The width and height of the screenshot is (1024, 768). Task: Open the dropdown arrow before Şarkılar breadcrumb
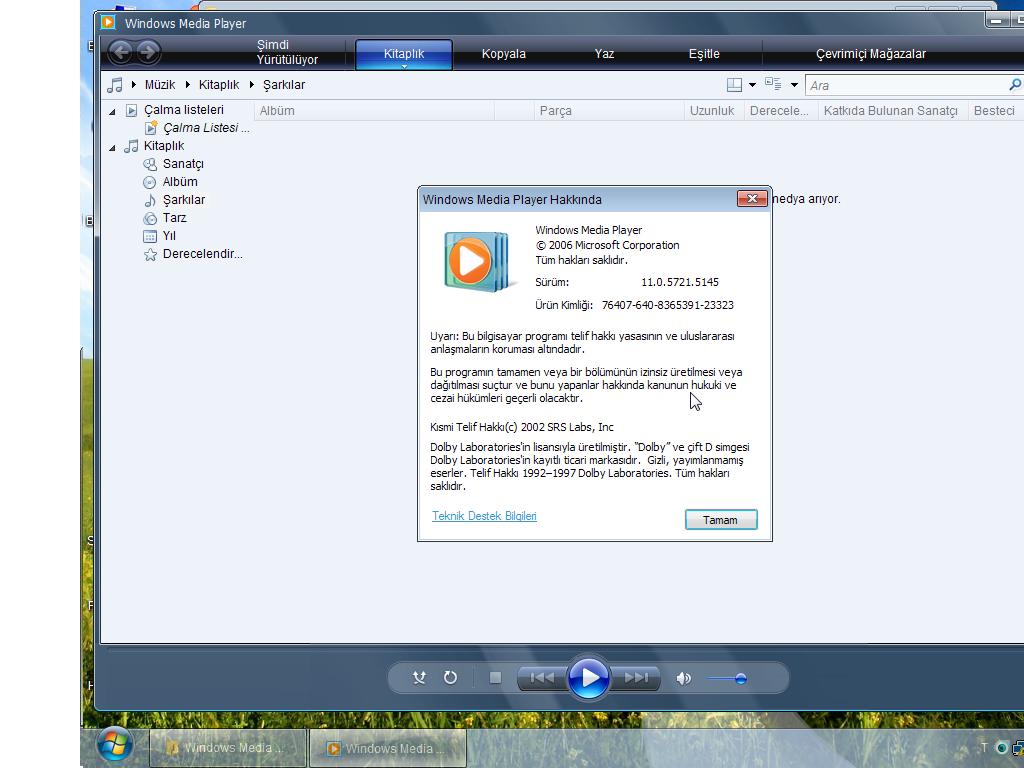pyautogui.click(x=251, y=84)
